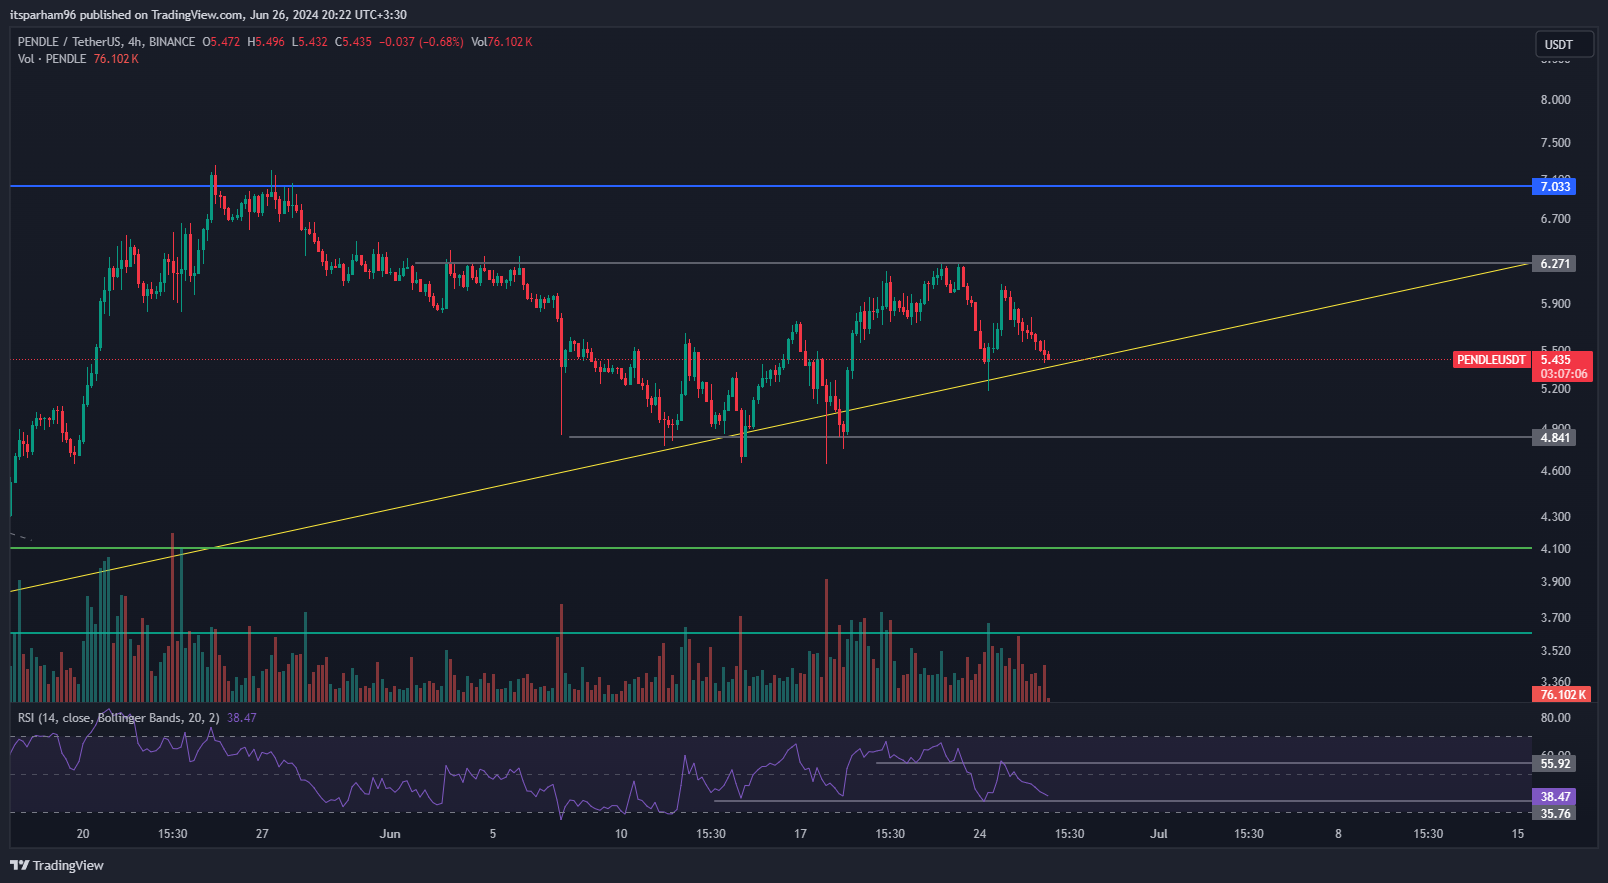Select the 35.76 RSI lower label
Viewport: 1608px width, 883px height.
point(1554,813)
